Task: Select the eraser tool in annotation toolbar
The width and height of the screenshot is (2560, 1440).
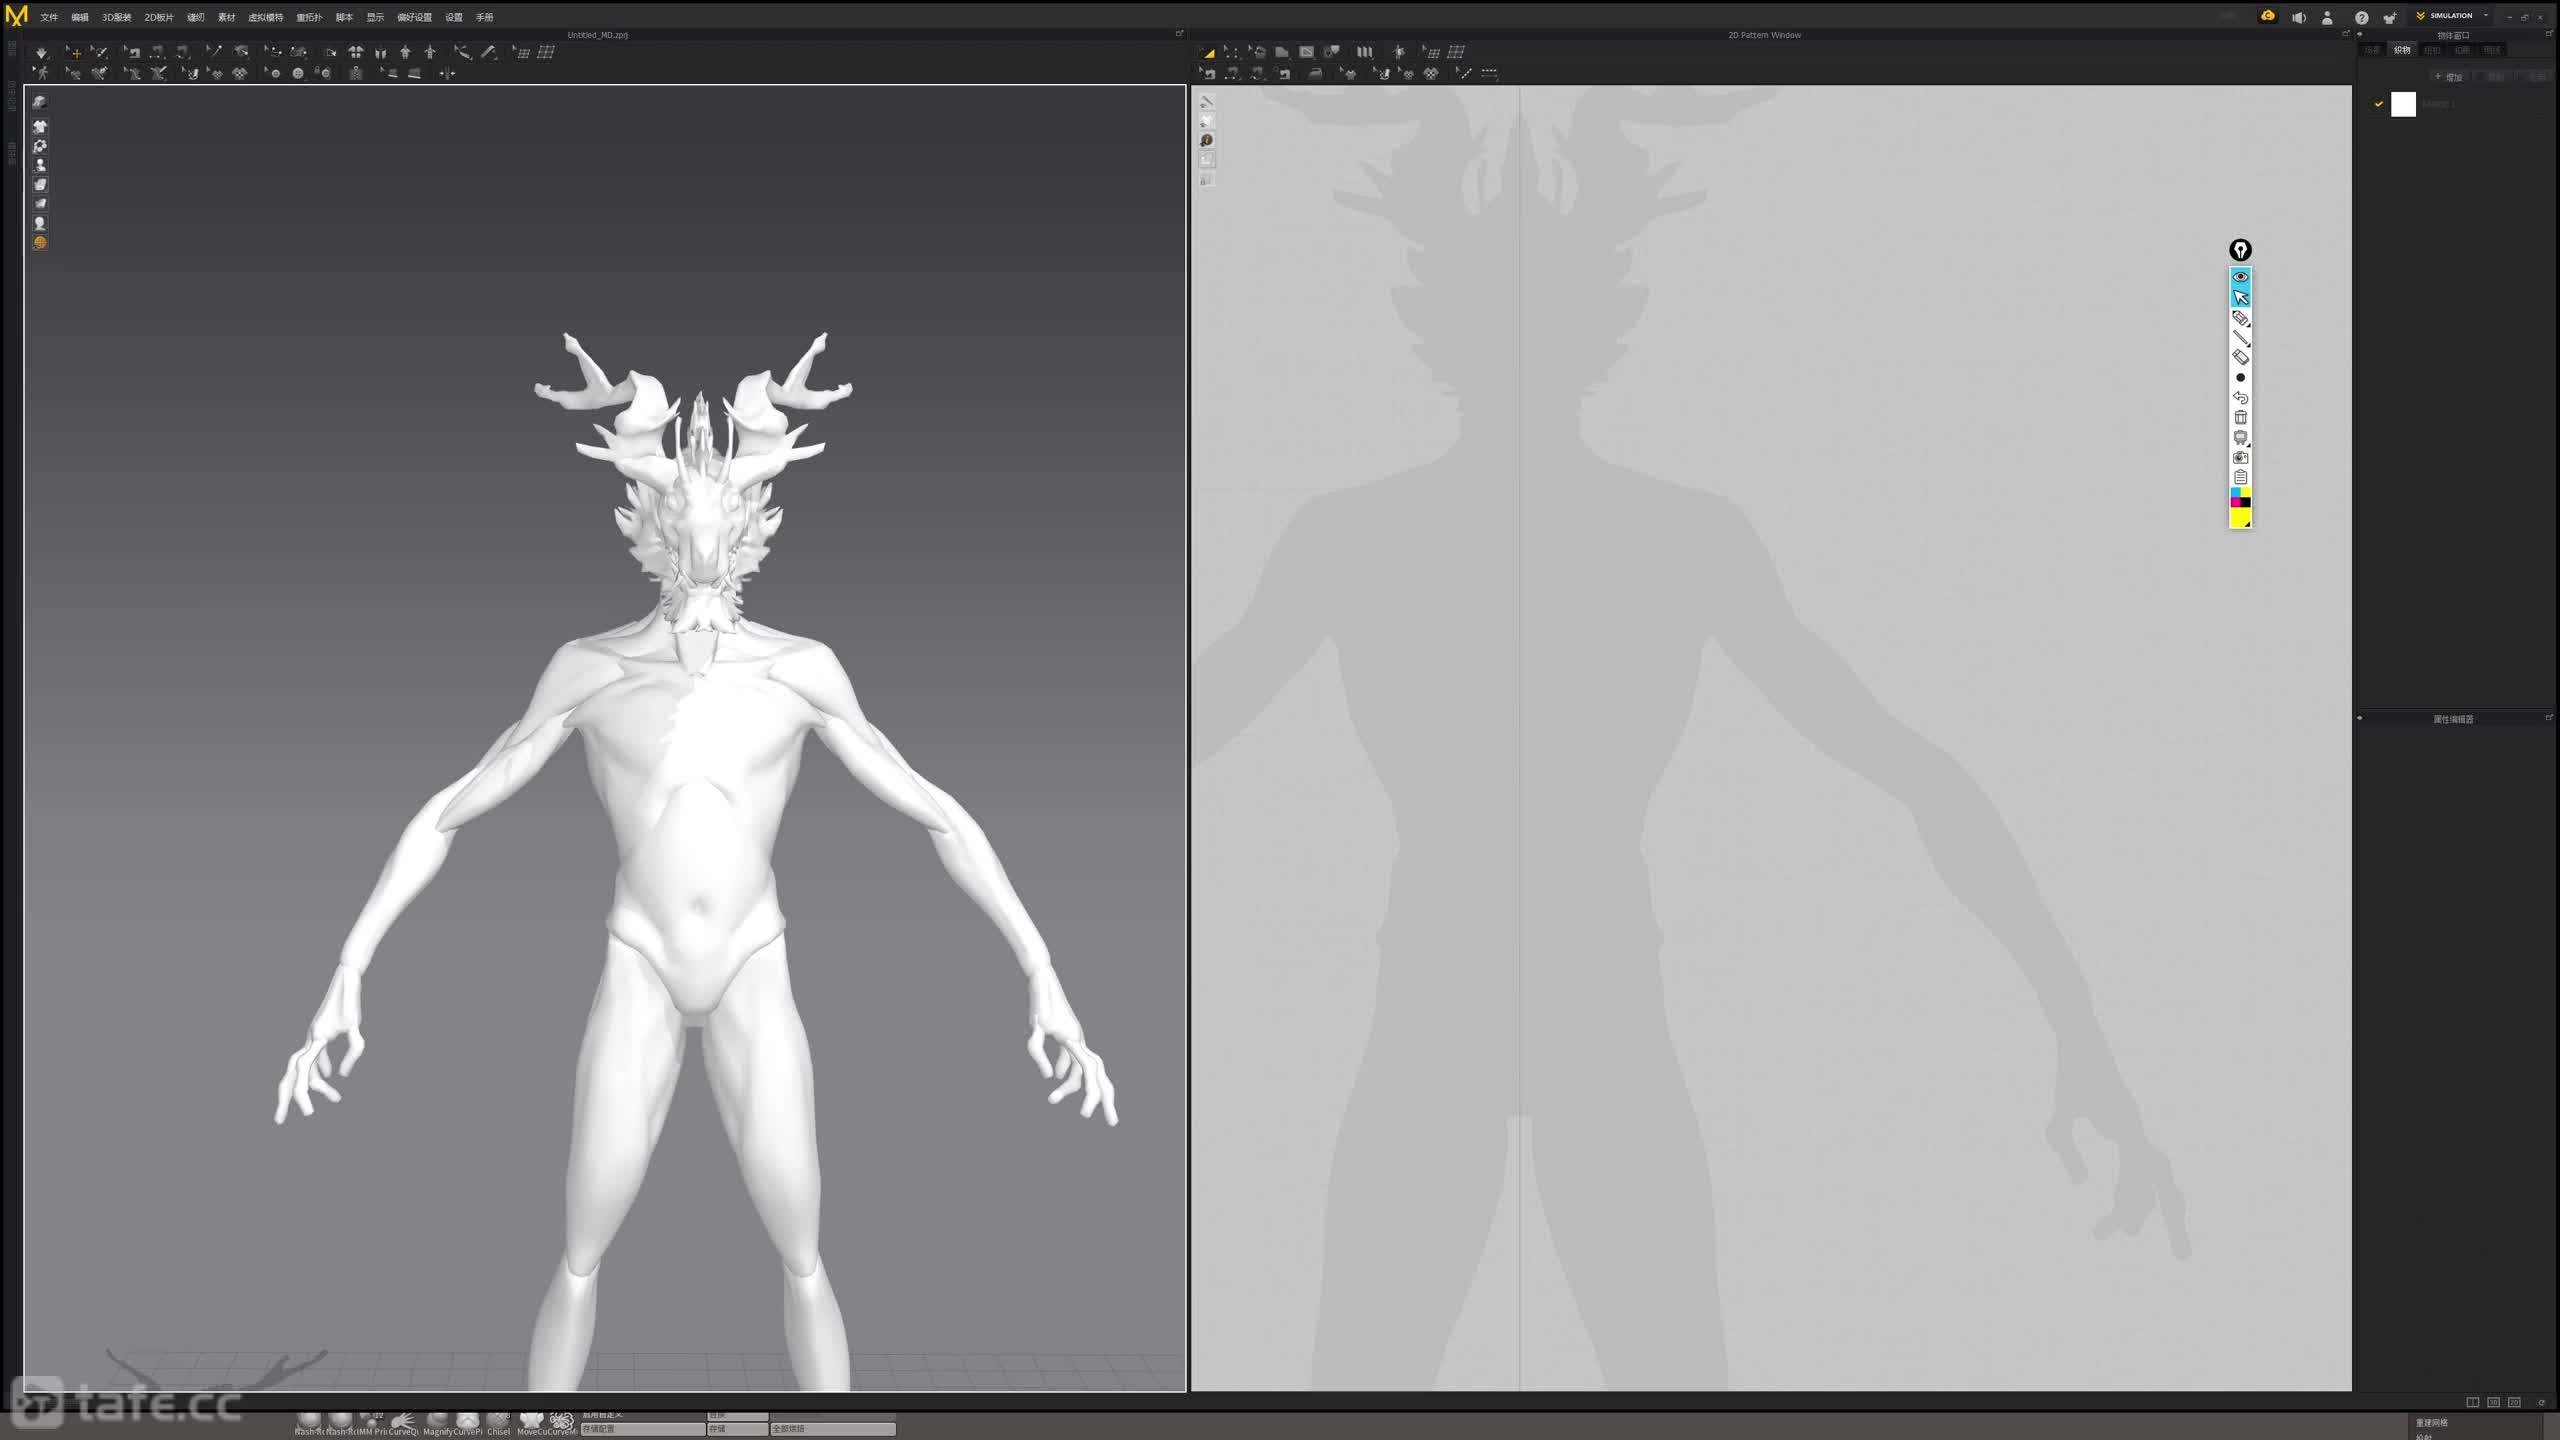Action: coord(2240,357)
